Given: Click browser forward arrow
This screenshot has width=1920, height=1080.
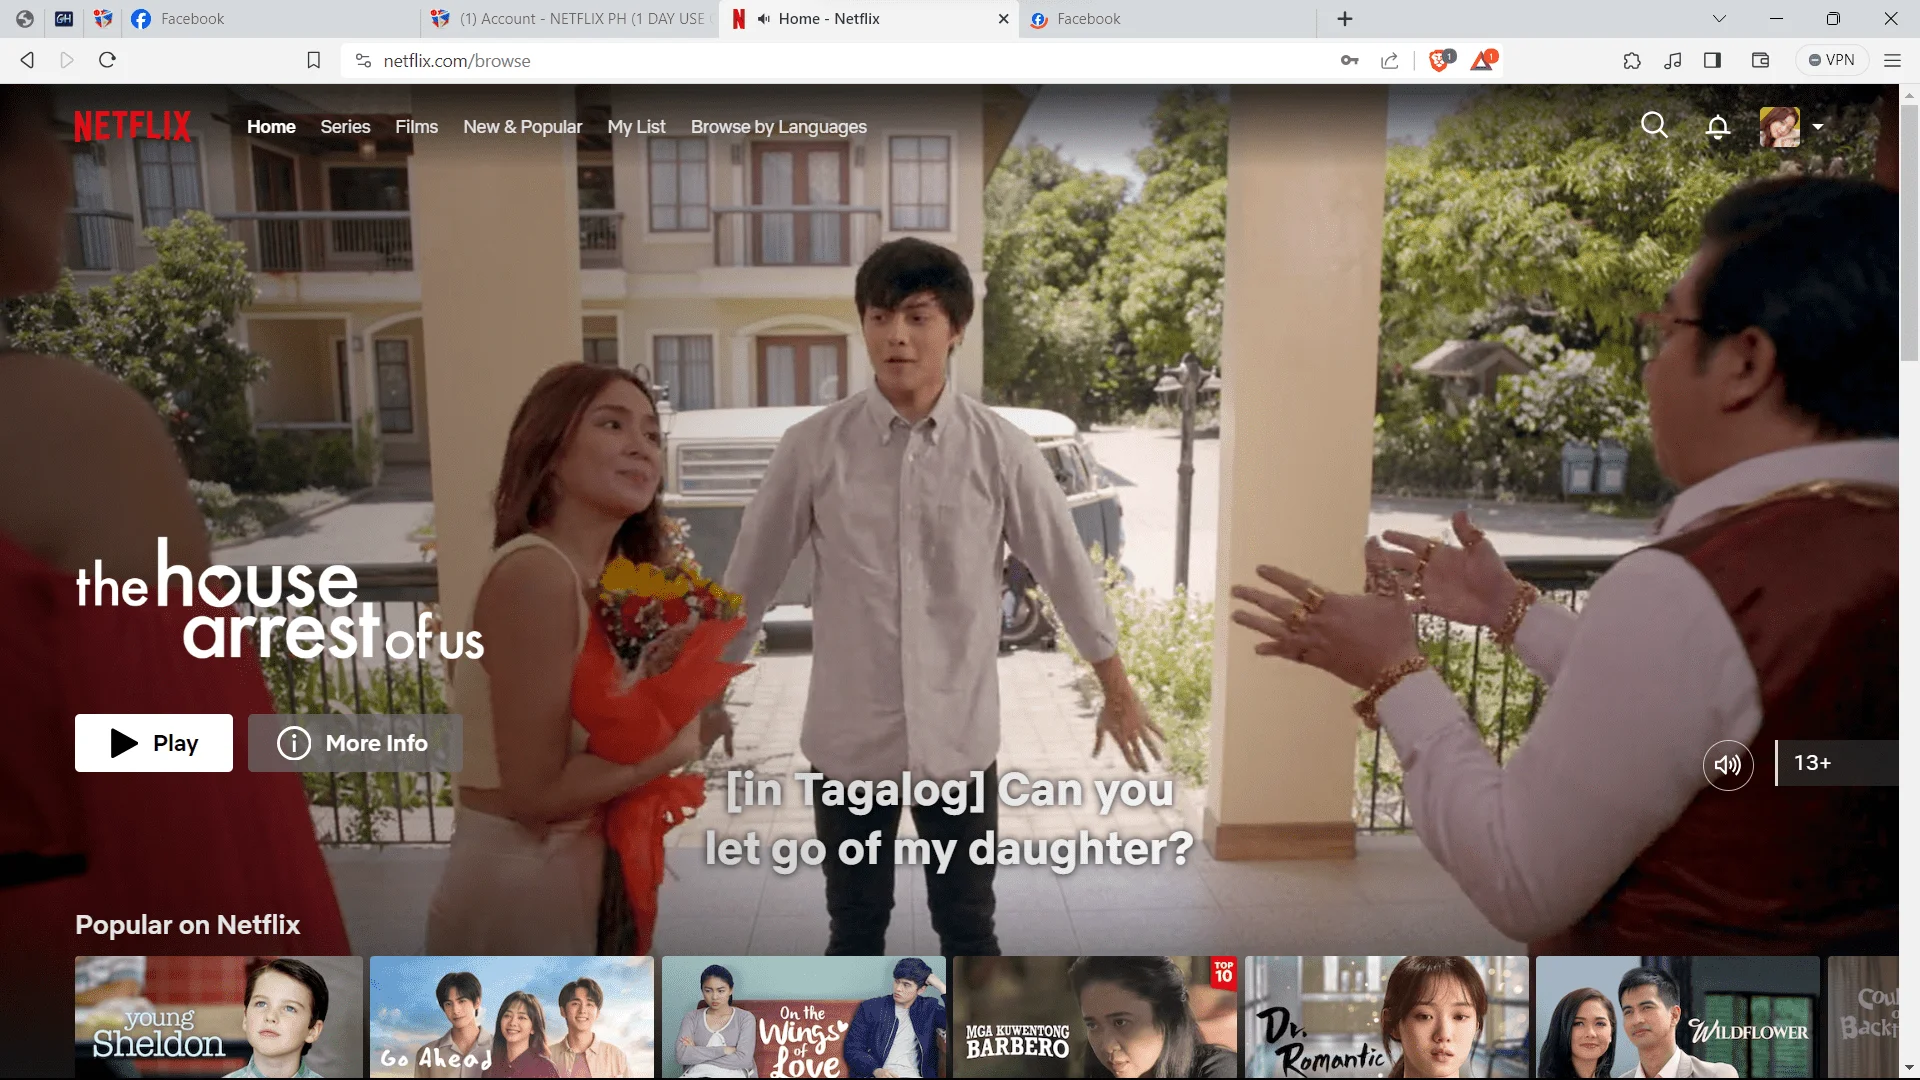Looking at the screenshot, I should 67,60.
